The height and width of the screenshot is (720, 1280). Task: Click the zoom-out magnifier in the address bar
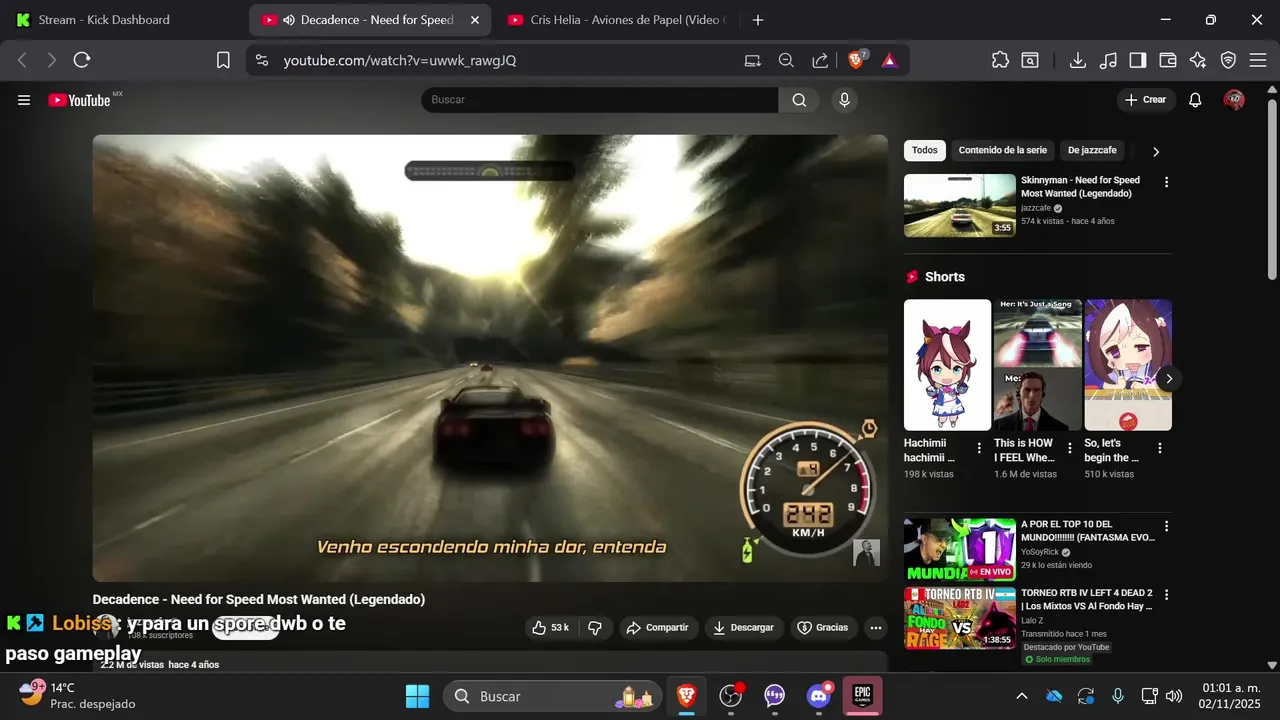click(786, 60)
